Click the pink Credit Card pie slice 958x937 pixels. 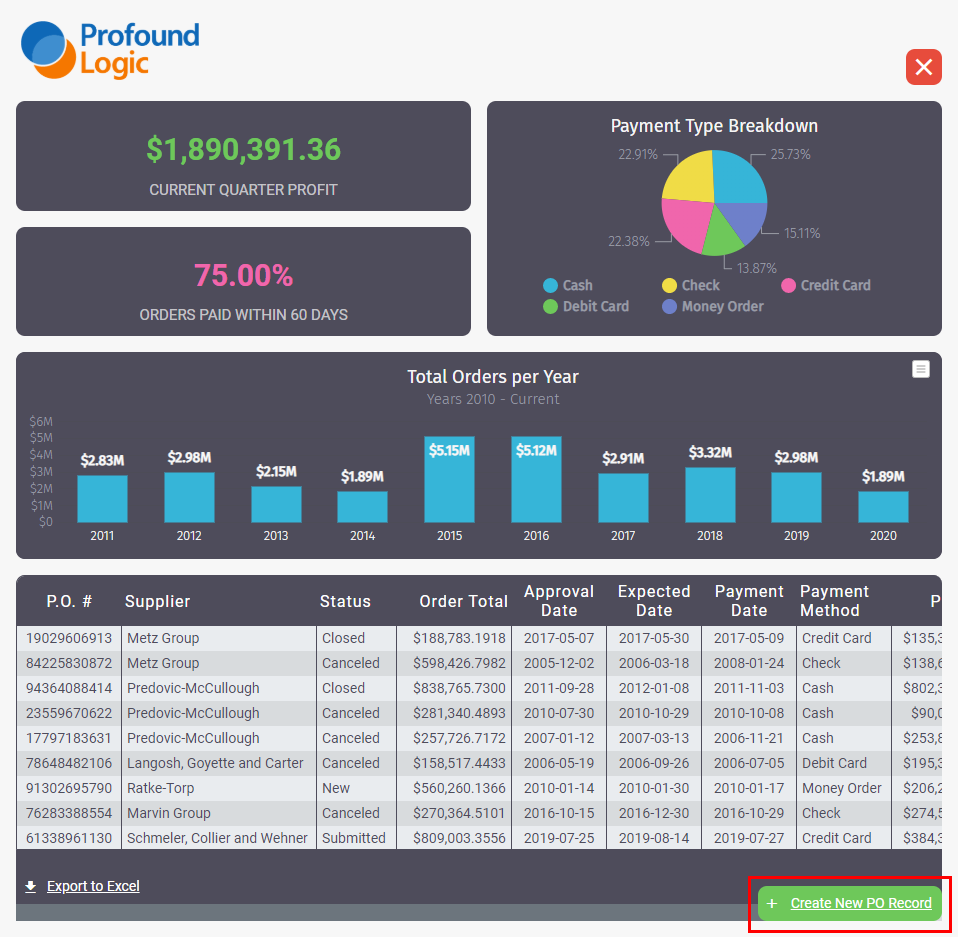[x=688, y=224]
